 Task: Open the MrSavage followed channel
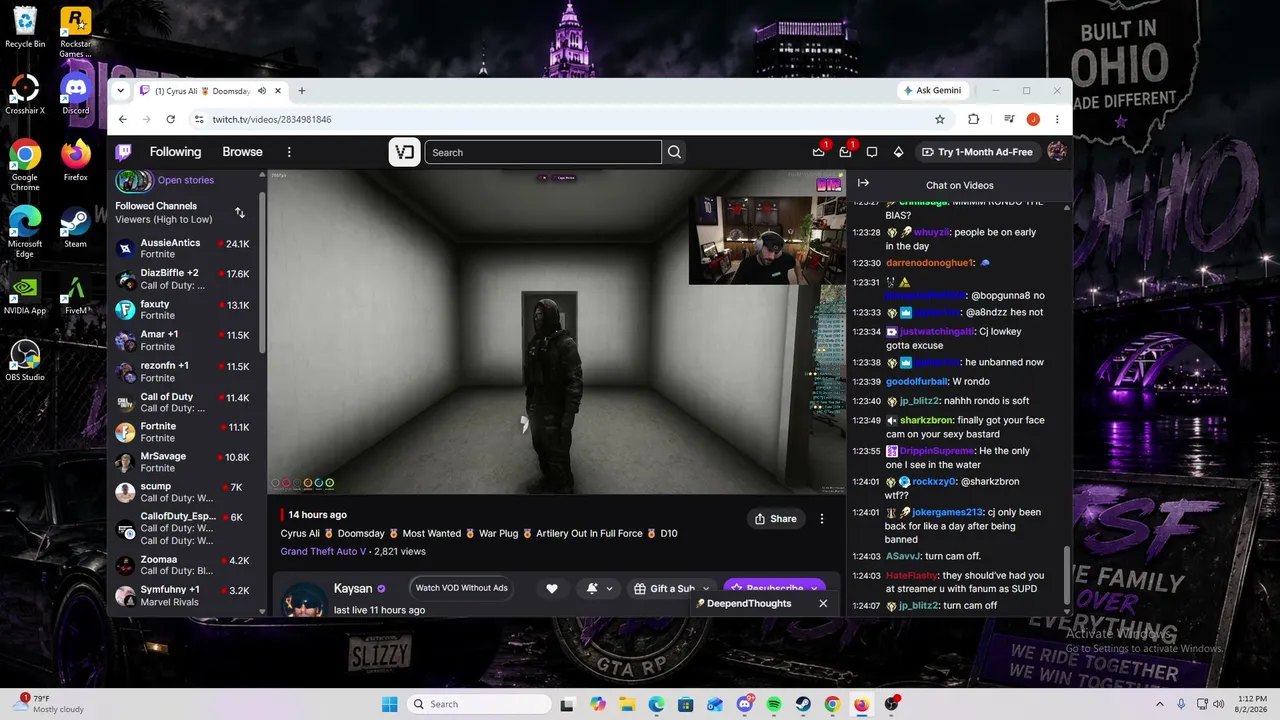coord(186,462)
